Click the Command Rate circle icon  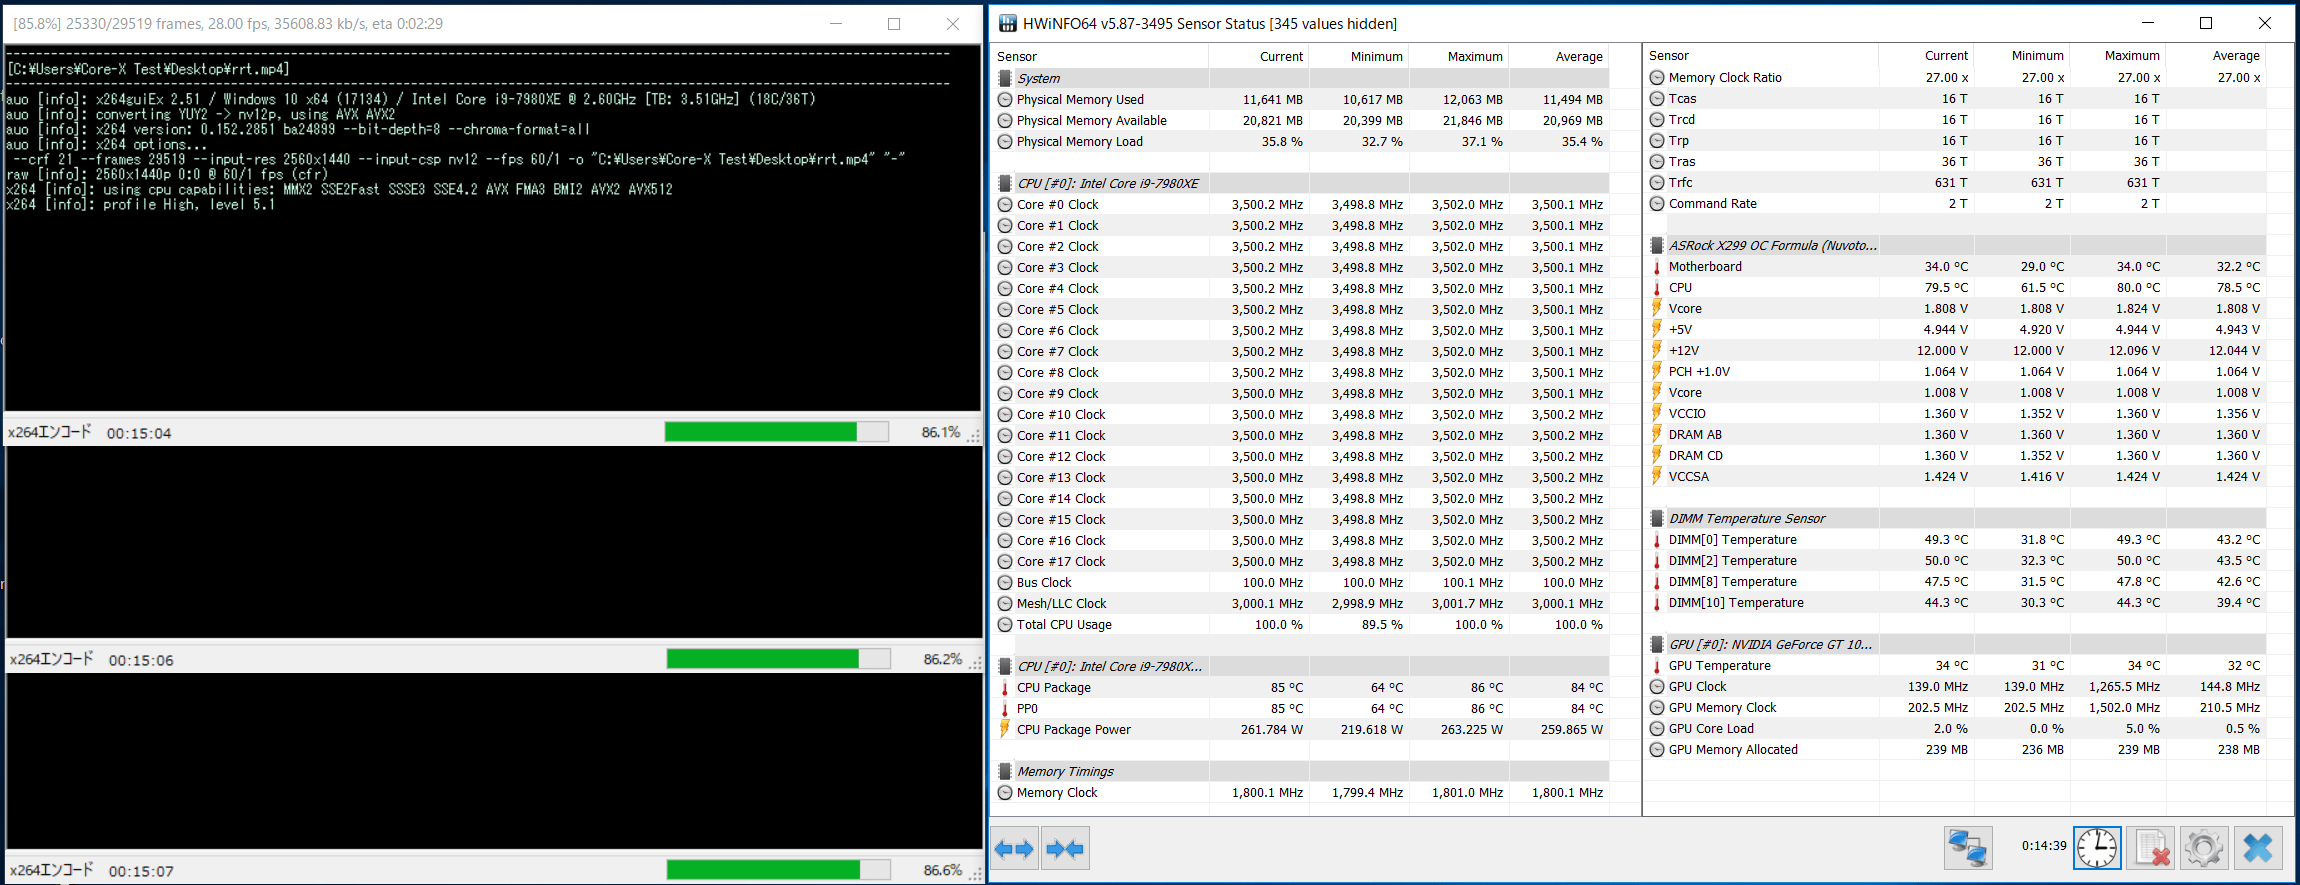pyautogui.click(x=1657, y=203)
